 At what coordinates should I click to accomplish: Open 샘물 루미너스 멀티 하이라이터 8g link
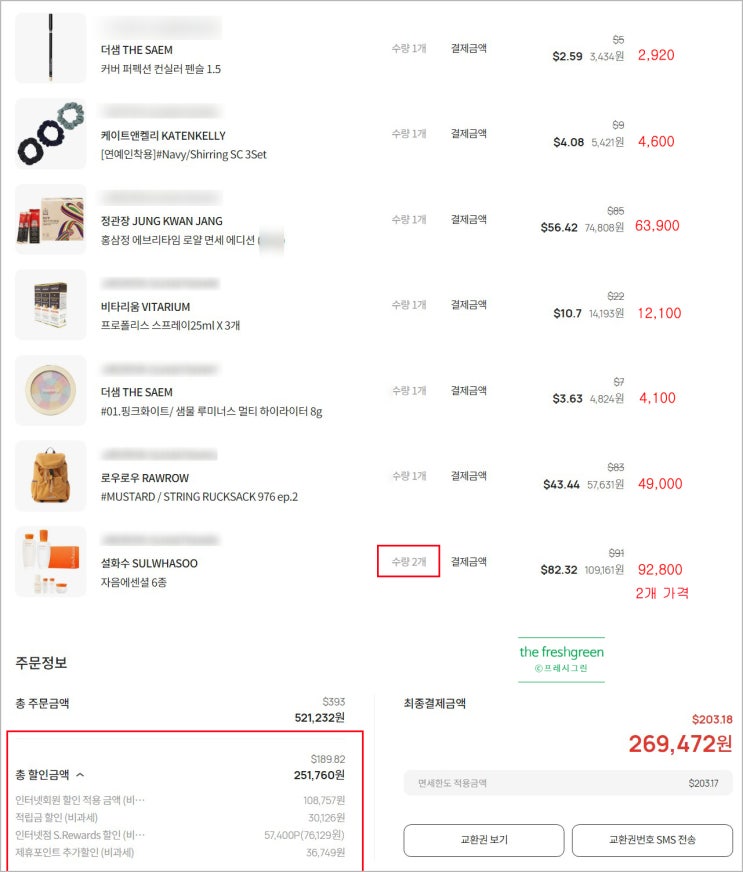[x=211, y=412]
